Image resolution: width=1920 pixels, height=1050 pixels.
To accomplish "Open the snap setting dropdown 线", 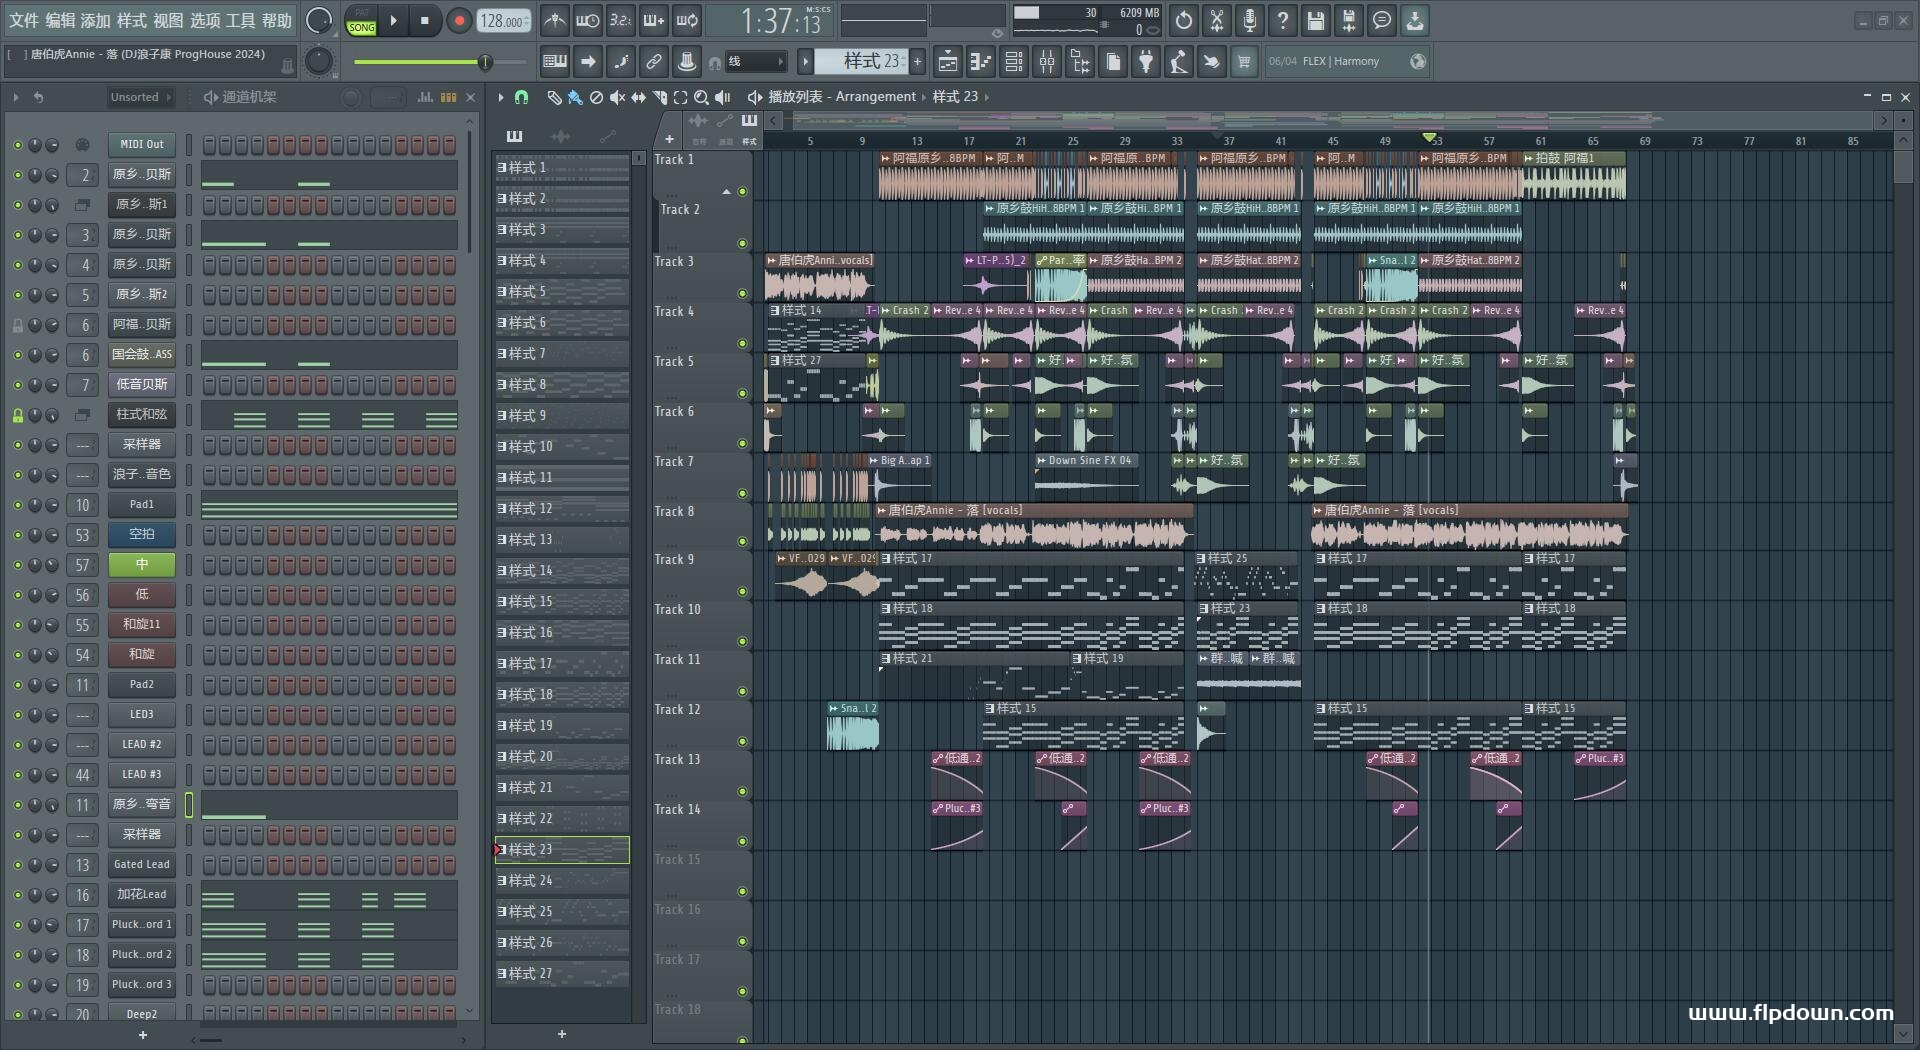I will click(x=756, y=62).
